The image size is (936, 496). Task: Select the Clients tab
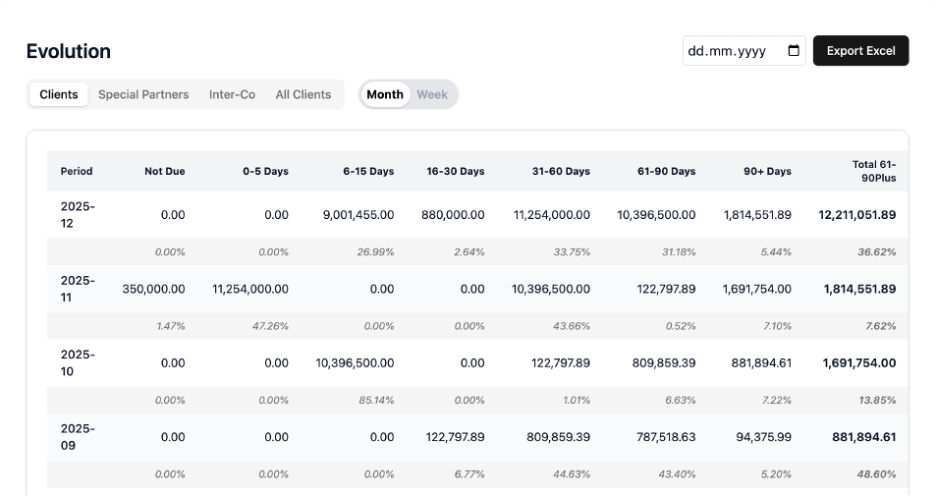(x=59, y=95)
